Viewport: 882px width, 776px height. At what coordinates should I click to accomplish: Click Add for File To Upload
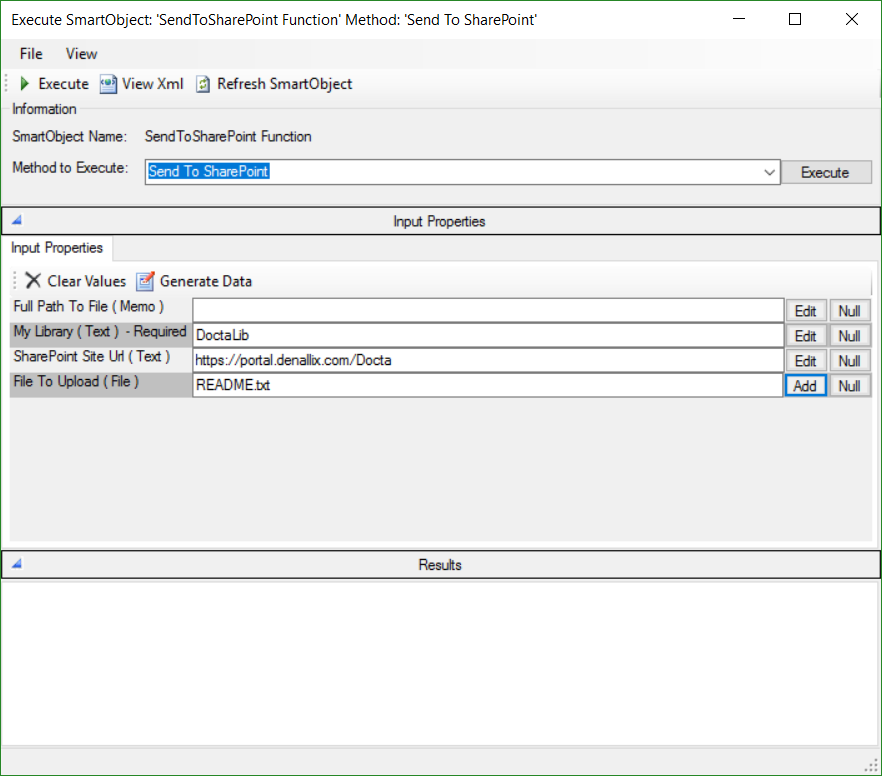pyautogui.click(x=805, y=385)
